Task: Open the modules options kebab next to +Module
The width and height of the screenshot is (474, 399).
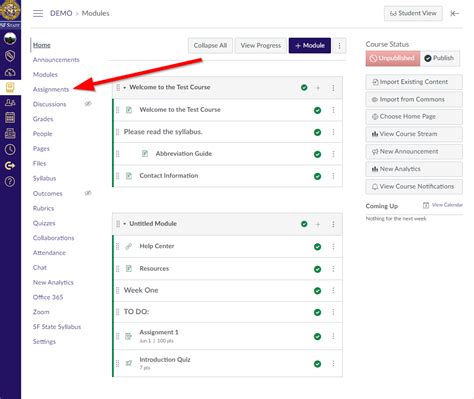Action: [339, 46]
